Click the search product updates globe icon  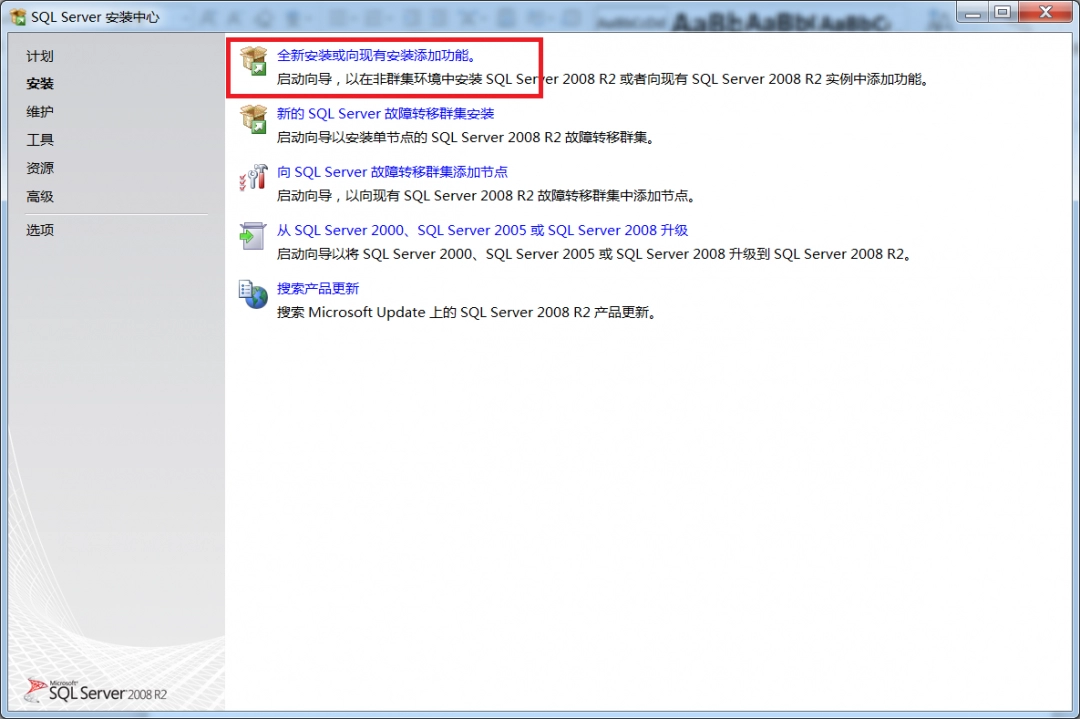coord(253,294)
